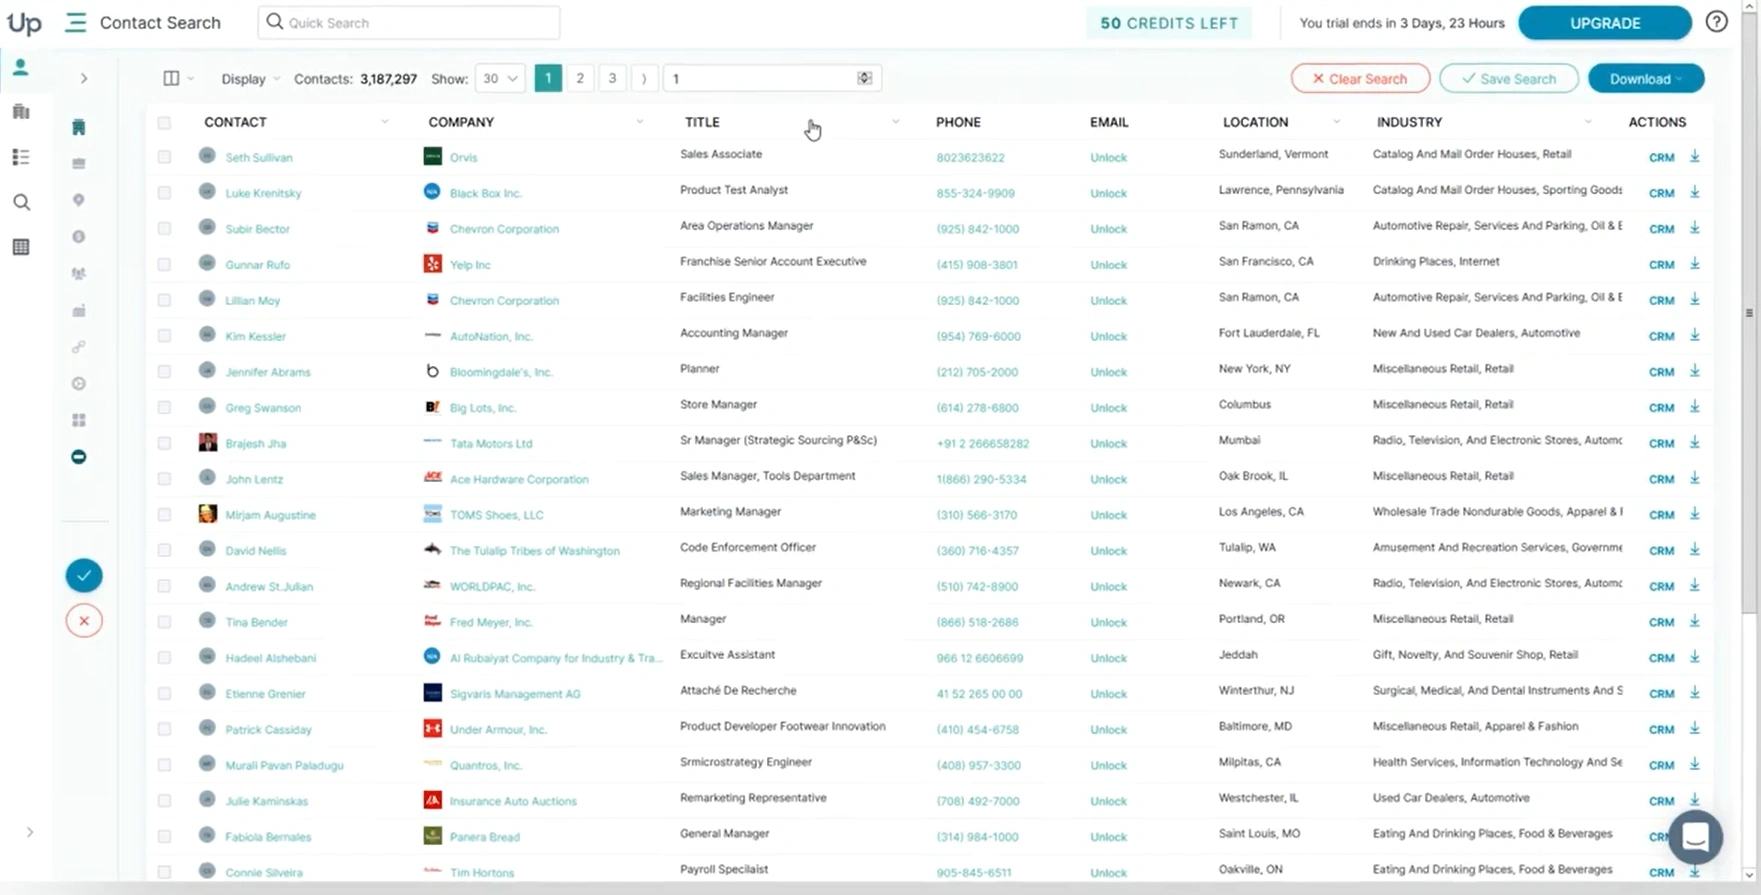Check the box for Subir Bector
The image size is (1761, 895).
tap(164, 229)
